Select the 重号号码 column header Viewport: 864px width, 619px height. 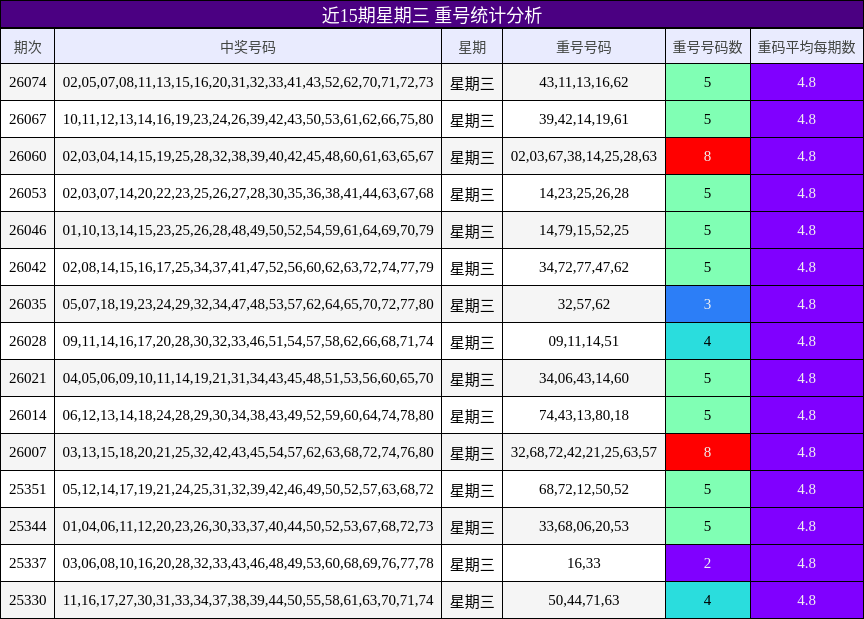(584, 46)
